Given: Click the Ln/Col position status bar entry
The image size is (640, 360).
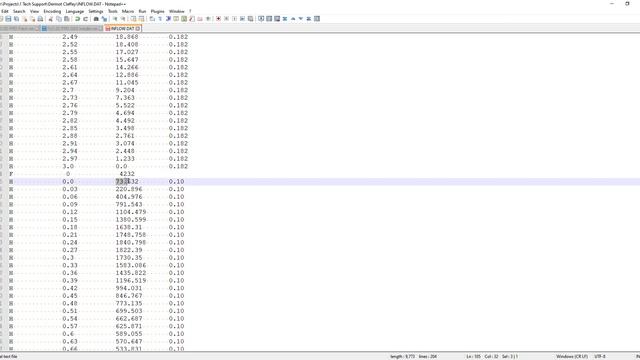Looking at the screenshot, I should pos(491,356).
